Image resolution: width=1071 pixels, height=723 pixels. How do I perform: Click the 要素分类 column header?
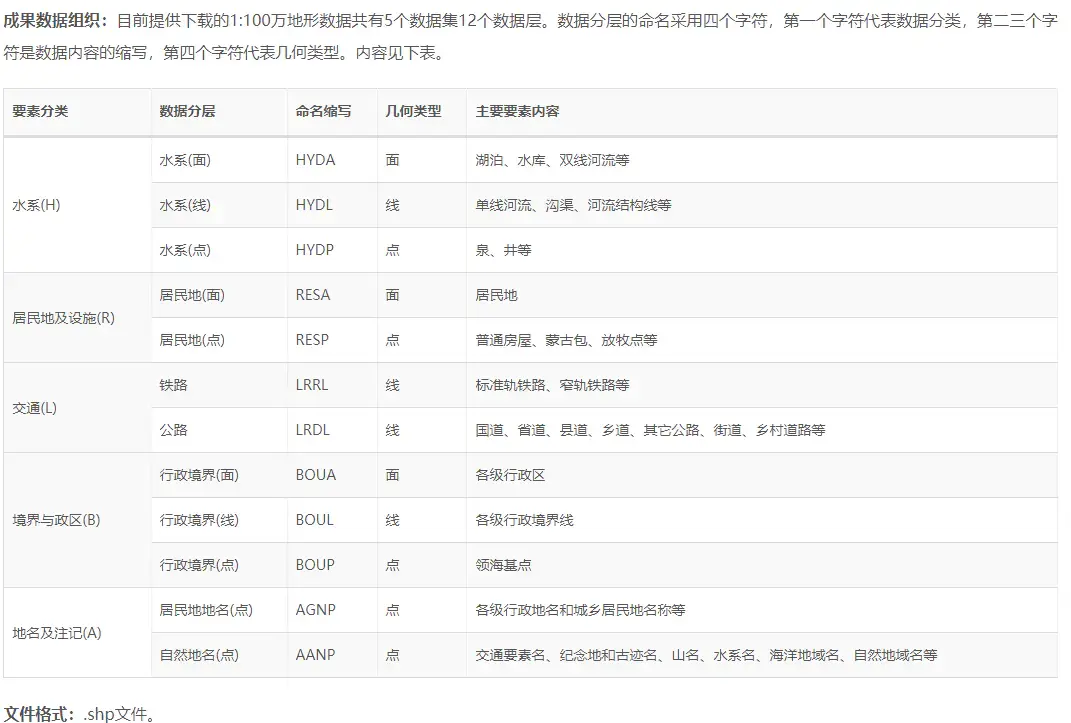(x=40, y=111)
